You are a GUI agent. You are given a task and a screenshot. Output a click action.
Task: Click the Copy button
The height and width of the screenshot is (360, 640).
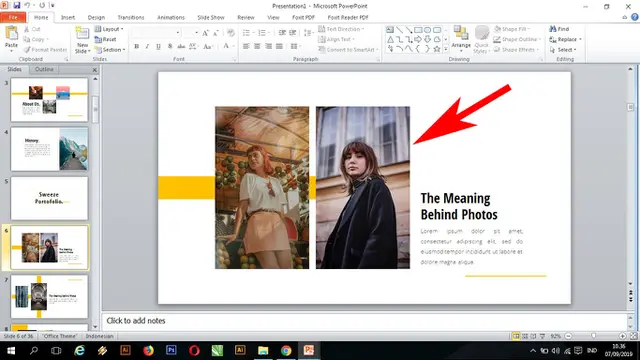tap(36, 40)
